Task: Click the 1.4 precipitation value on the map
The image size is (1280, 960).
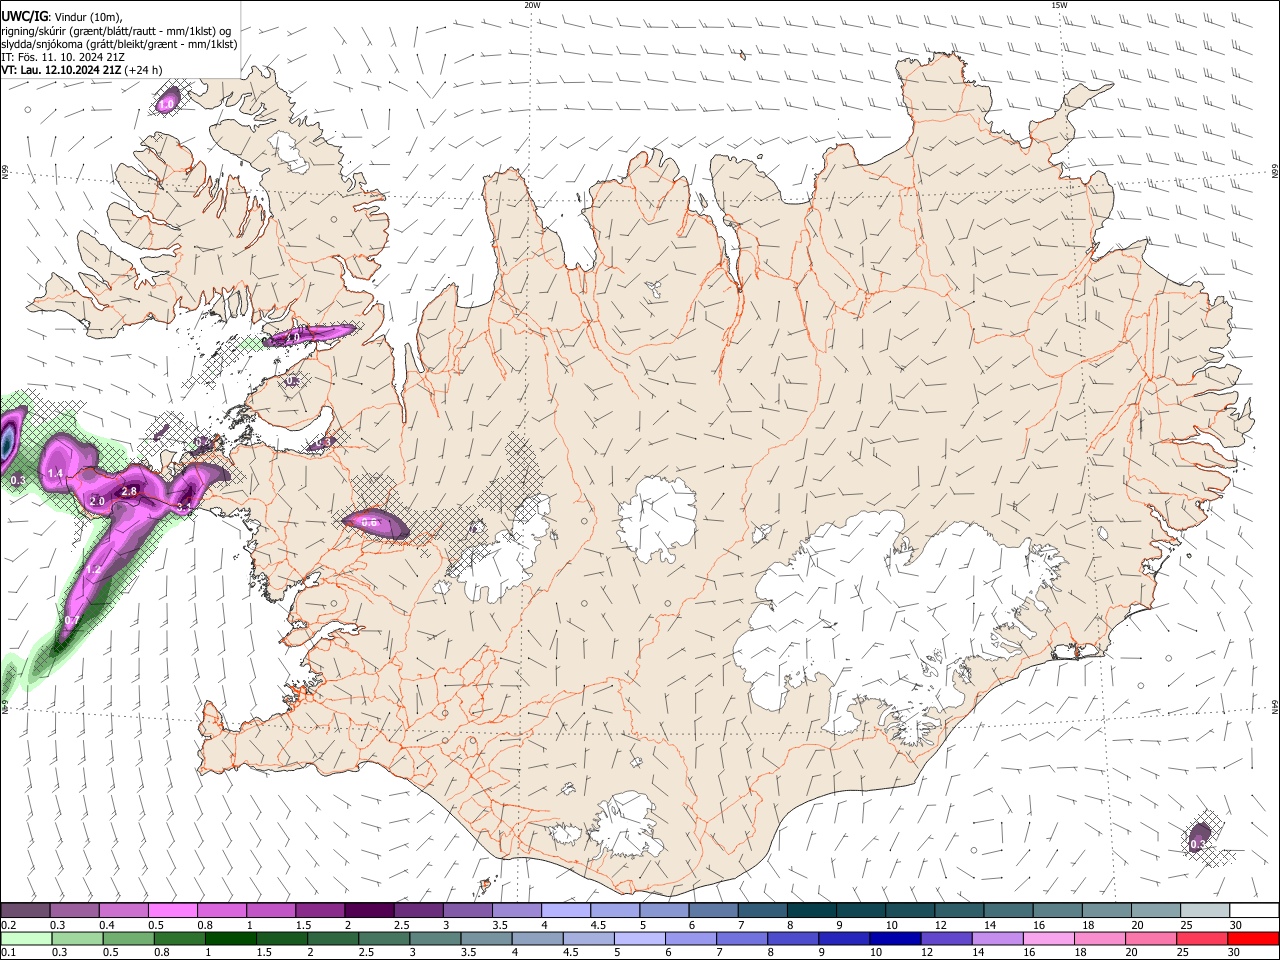Action: [56, 473]
